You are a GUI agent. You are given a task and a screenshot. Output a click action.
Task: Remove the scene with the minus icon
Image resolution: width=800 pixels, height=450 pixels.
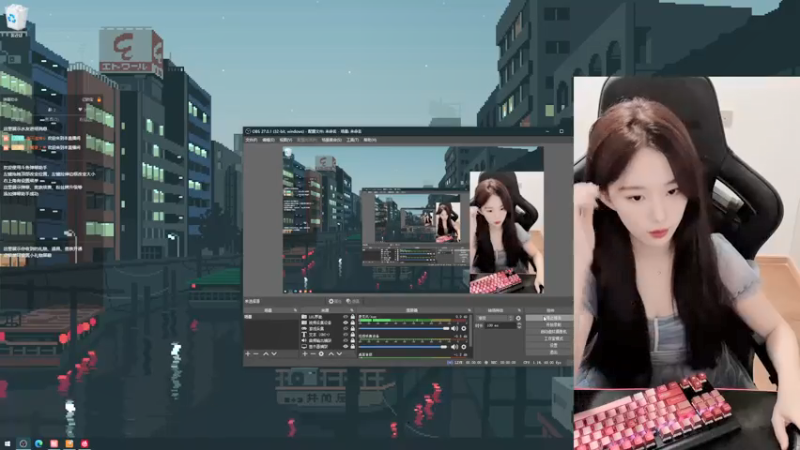(x=256, y=354)
